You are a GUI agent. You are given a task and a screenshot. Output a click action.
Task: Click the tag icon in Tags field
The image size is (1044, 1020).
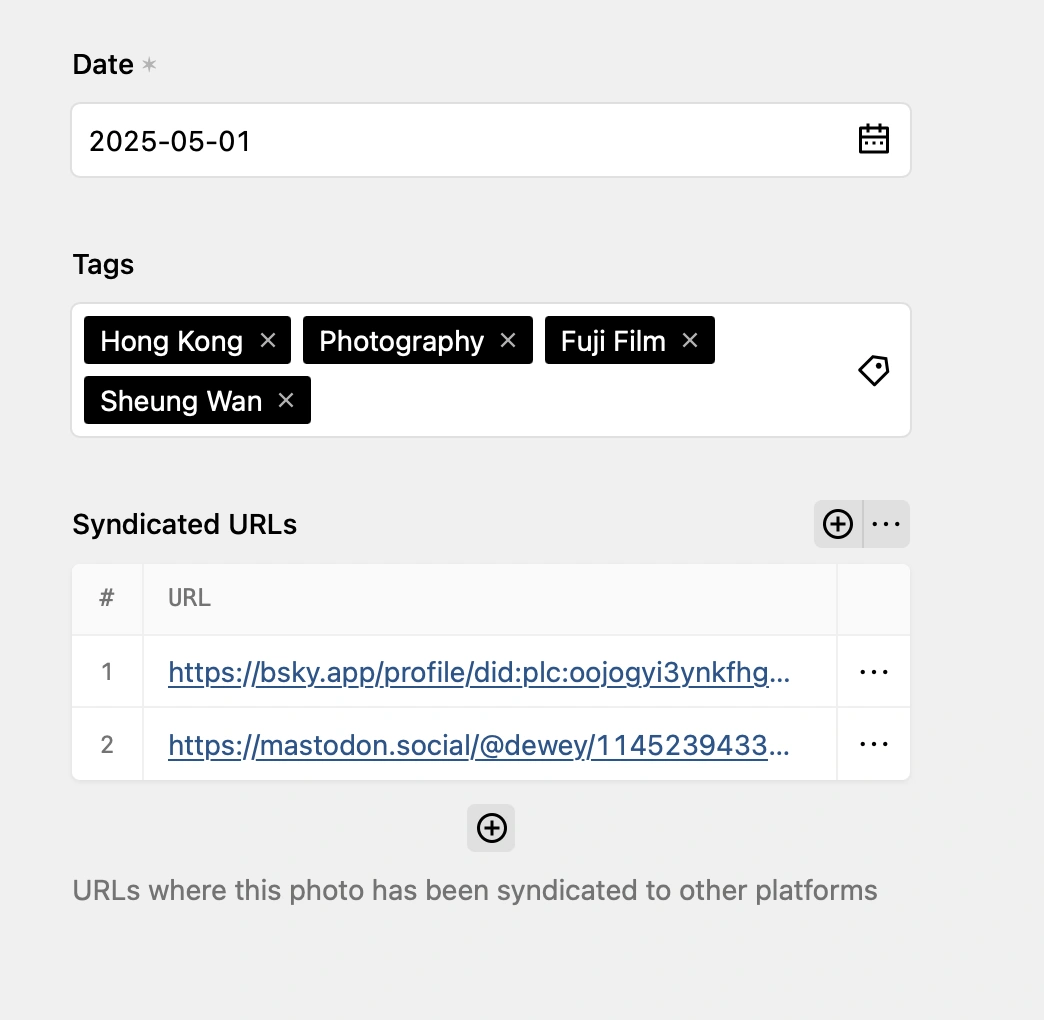[874, 371]
